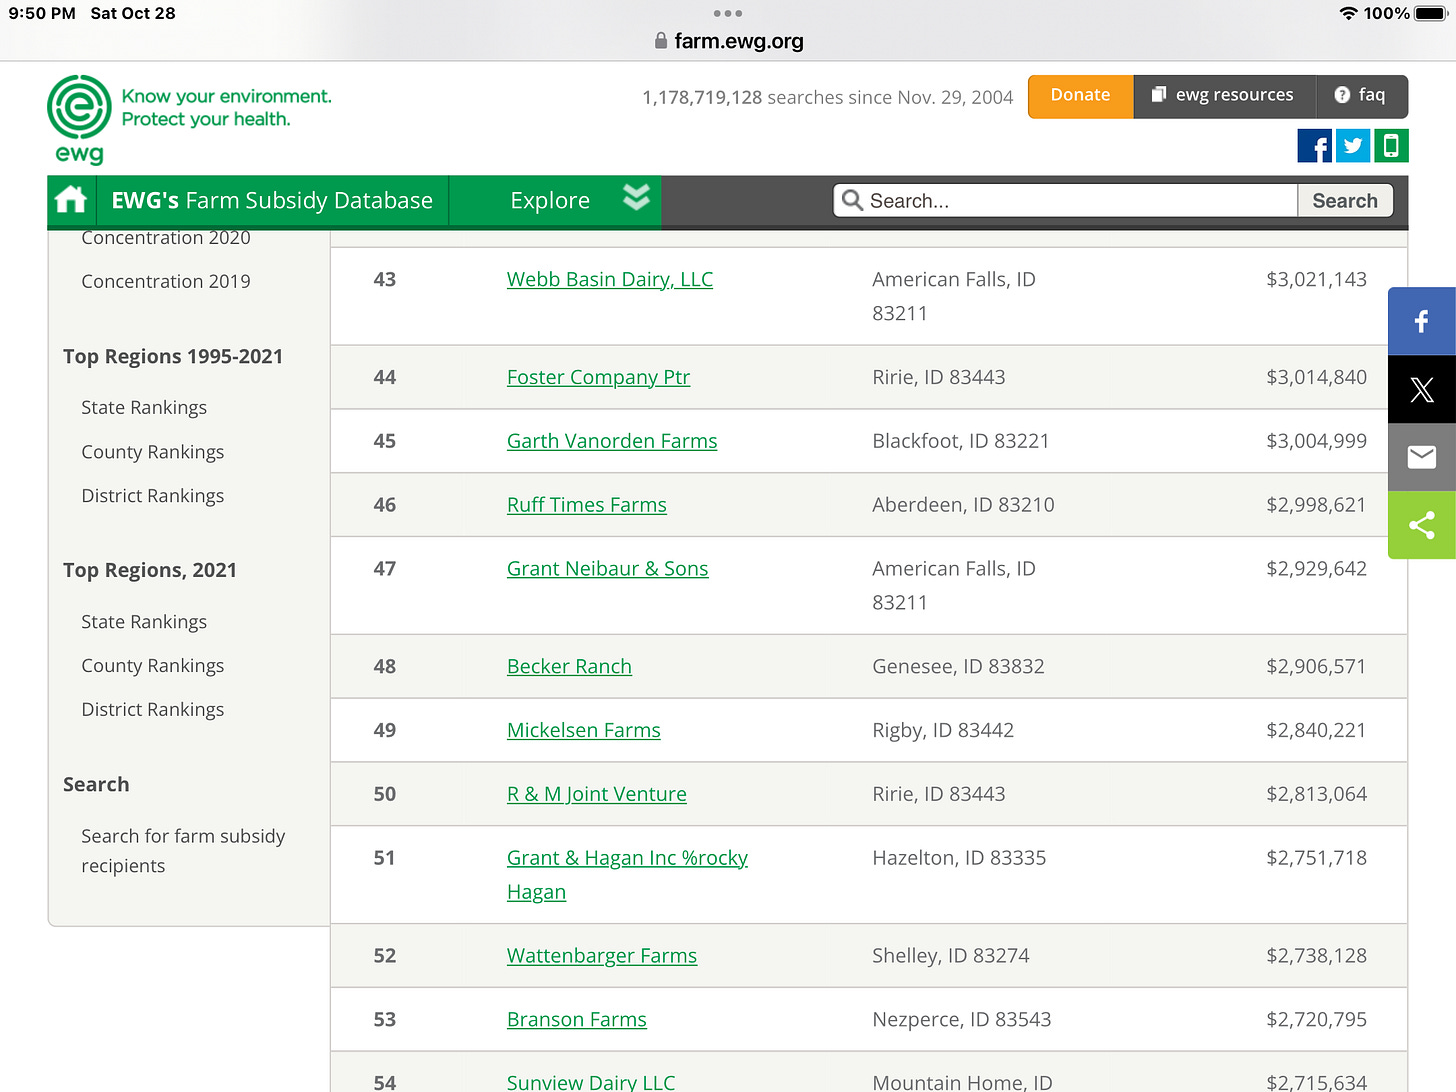Open County Rankings under Top Regions, 2021
Viewport: 1456px width, 1092px height.
[153, 666]
